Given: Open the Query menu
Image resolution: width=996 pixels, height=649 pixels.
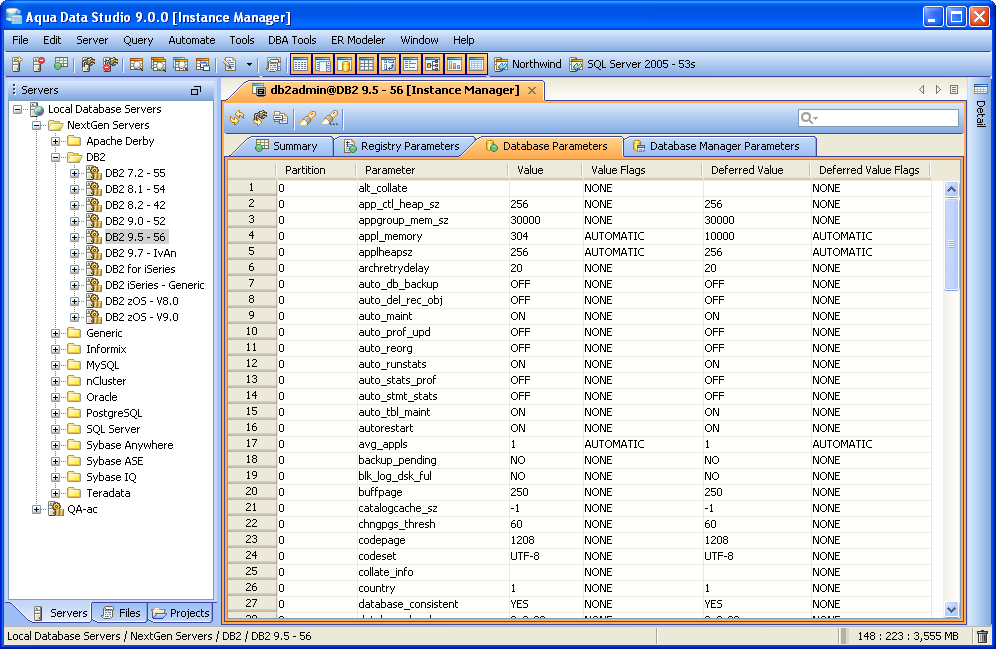Looking at the screenshot, I should coord(138,40).
